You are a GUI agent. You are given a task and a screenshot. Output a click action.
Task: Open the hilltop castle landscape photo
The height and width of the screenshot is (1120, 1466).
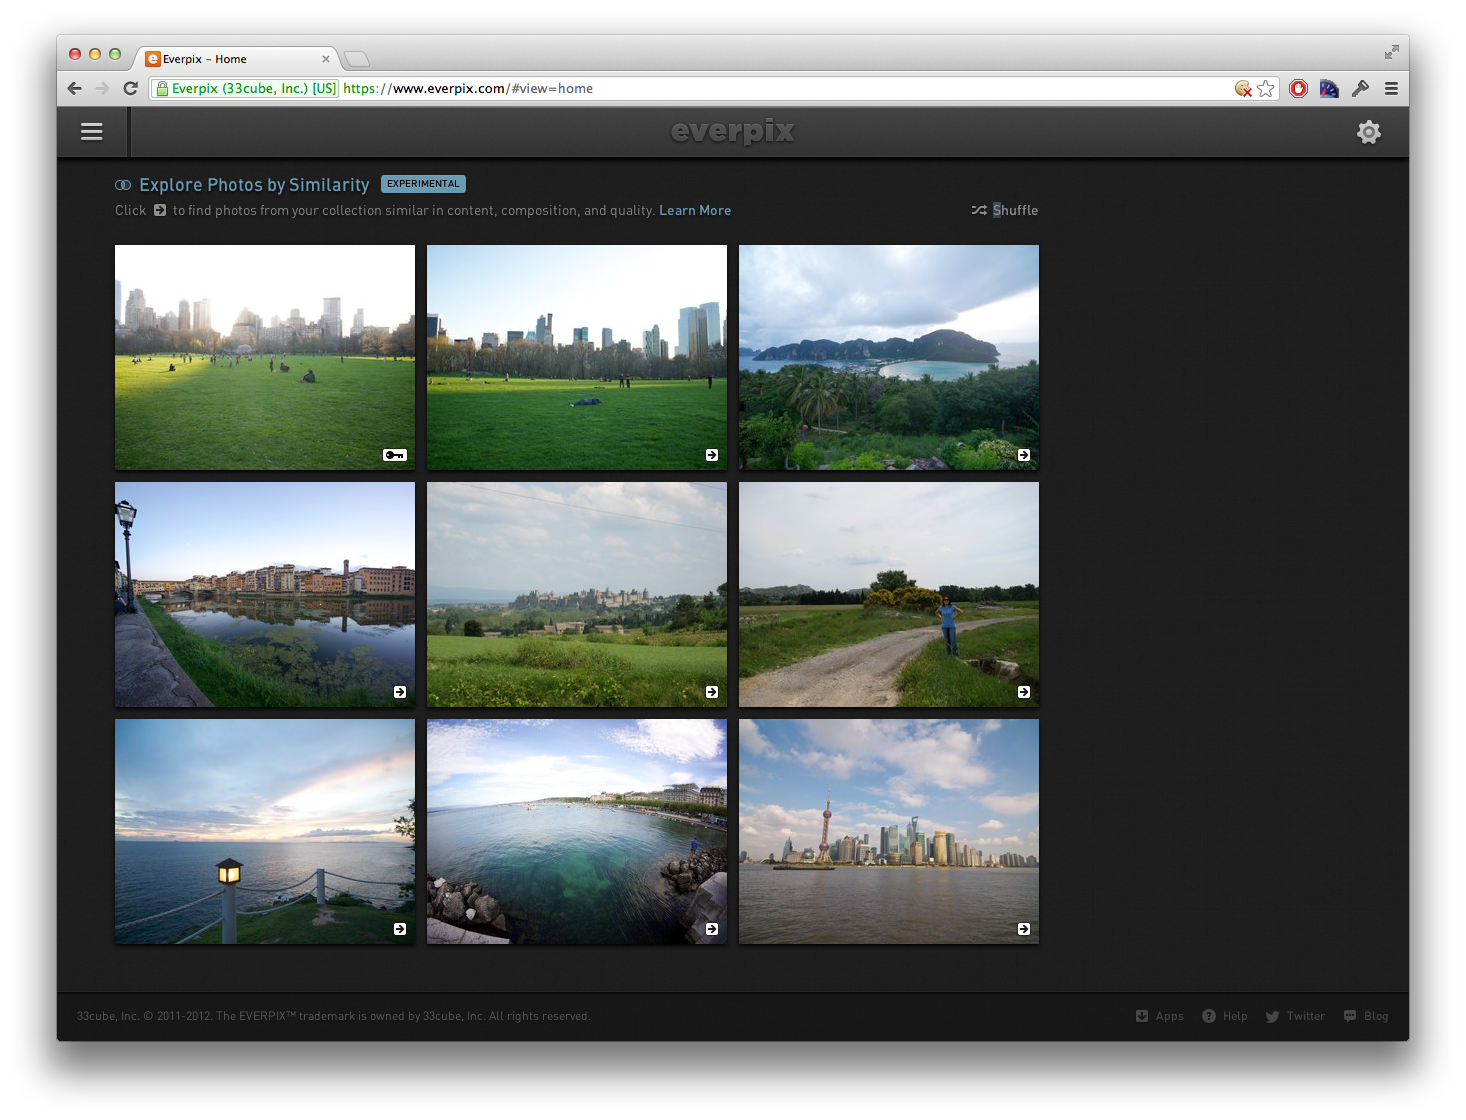576,594
